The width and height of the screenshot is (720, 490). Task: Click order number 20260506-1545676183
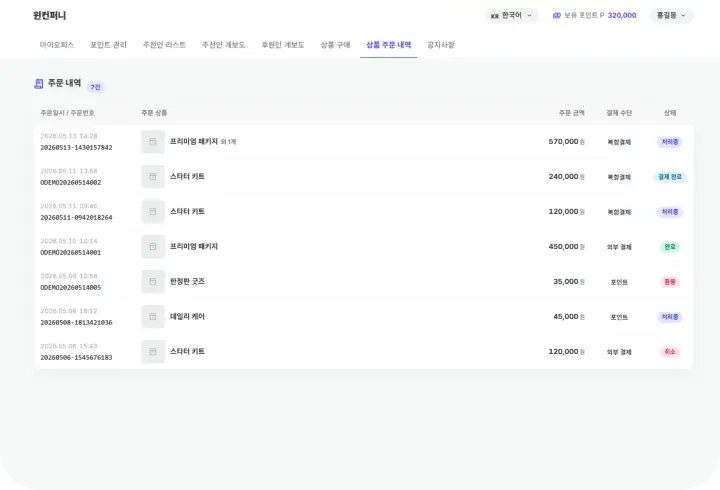coord(76,357)
